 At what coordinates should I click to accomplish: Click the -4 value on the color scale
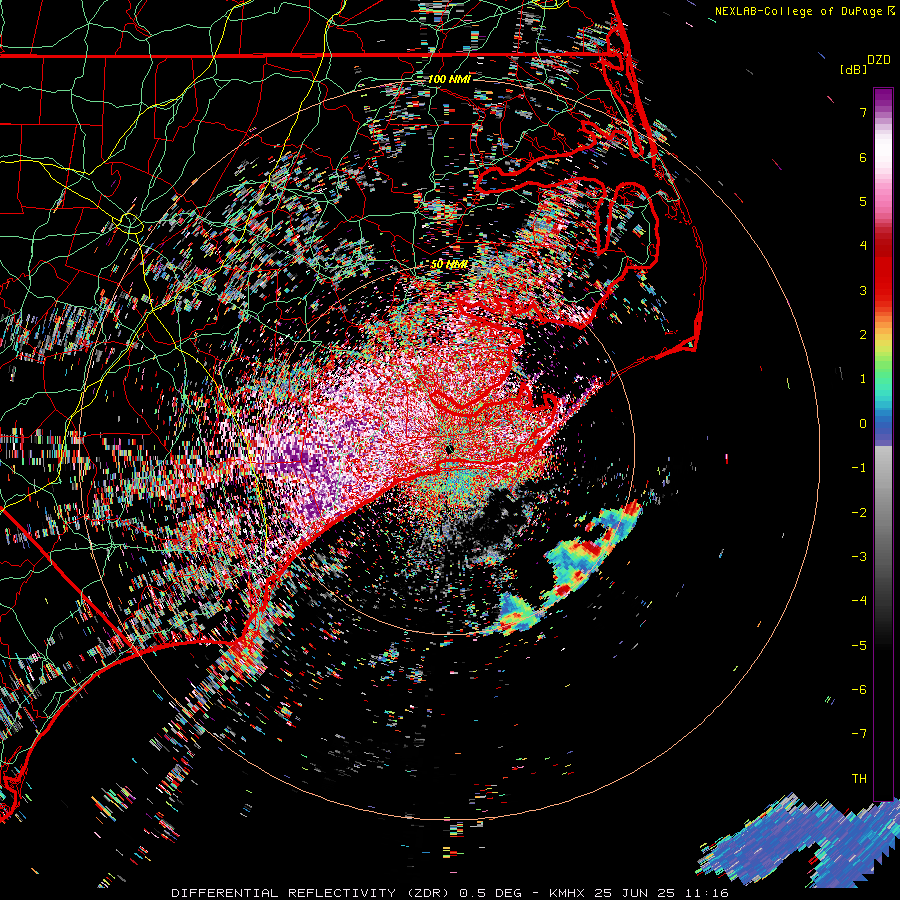tap(859, 600)
